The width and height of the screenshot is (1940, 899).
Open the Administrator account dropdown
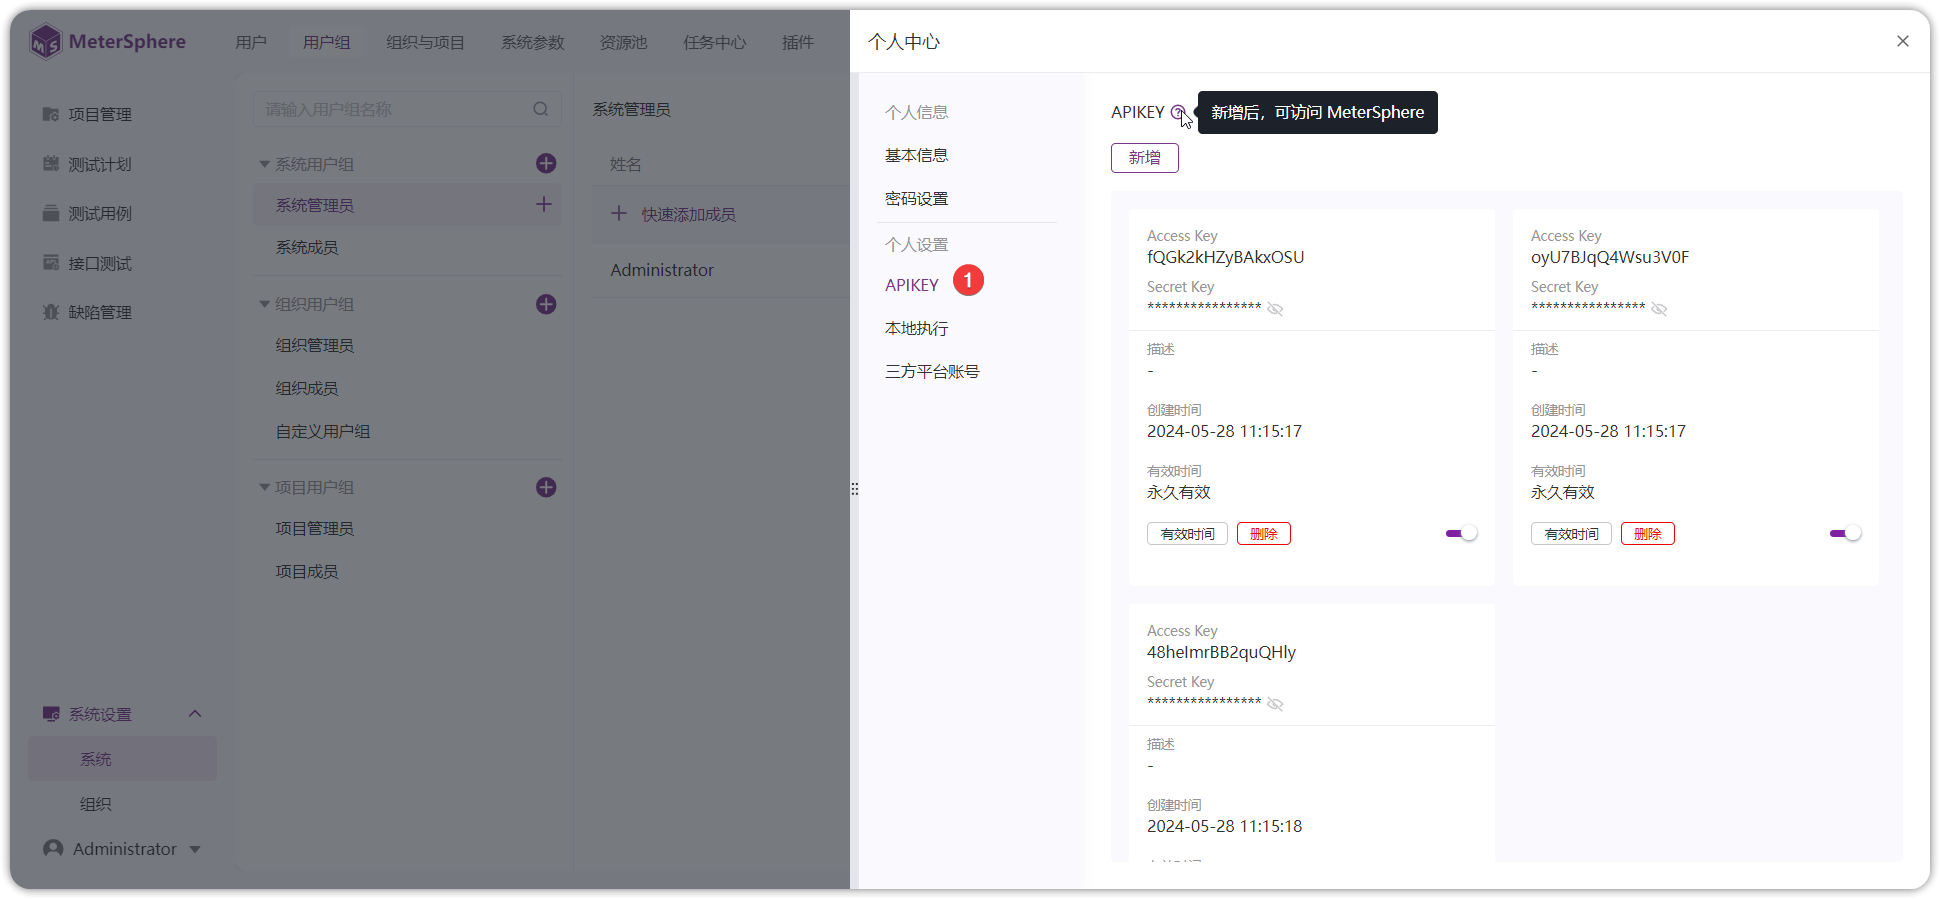point(195,849)
